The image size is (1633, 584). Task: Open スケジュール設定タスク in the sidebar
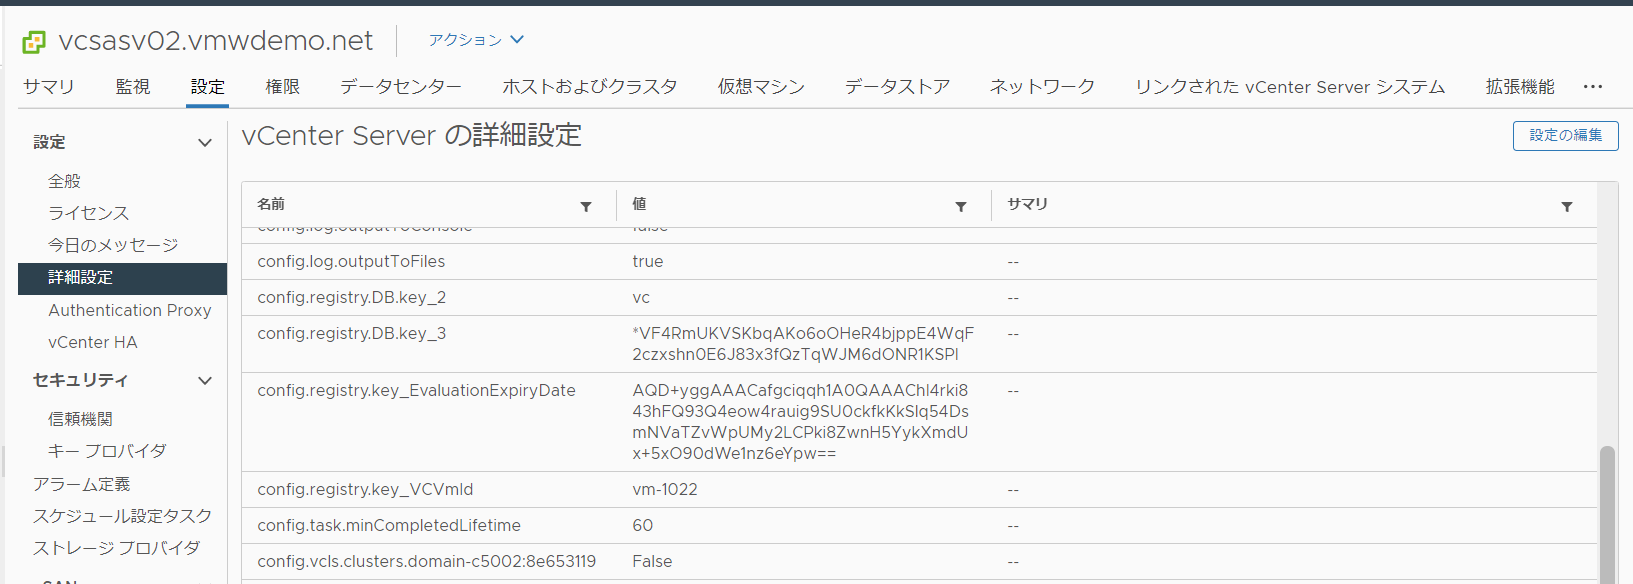[122, 516]
